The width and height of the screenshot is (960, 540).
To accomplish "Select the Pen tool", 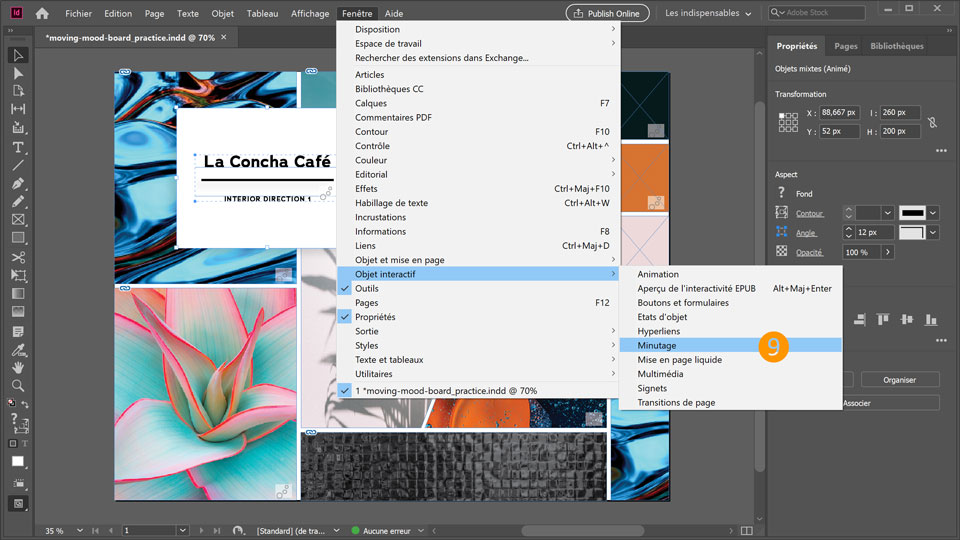I will coord(18,184).
